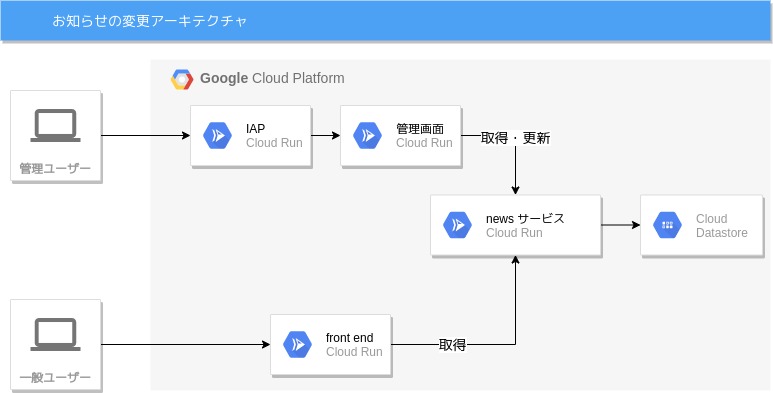The image size is (773, 393).
Task: Click the Google Cloud Platform label text
Action: click(272, 78)
